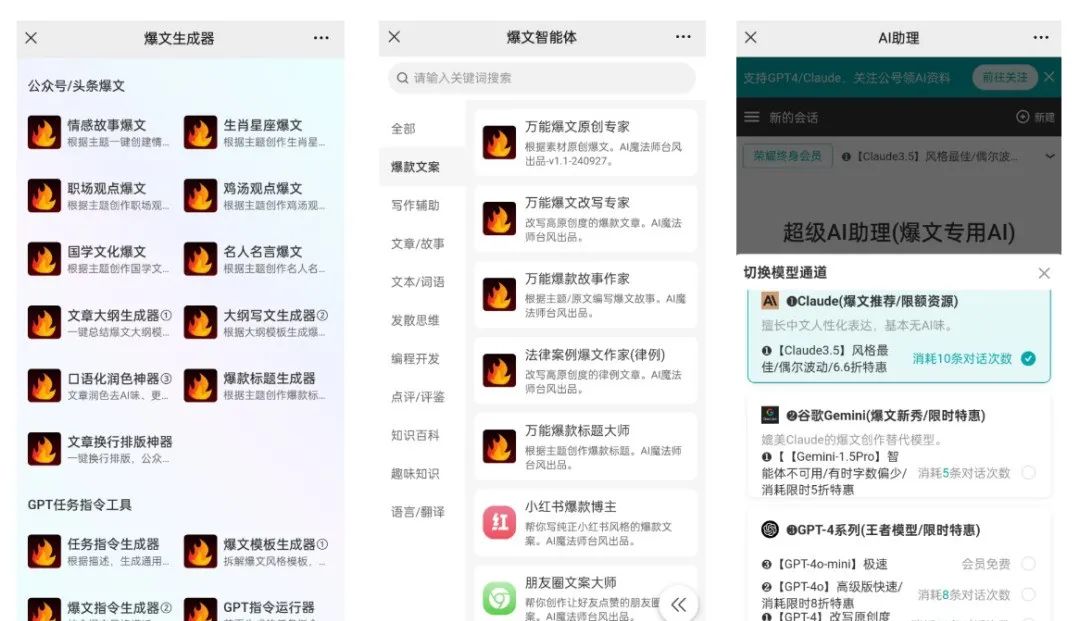Close the 爆文生成器 page
The image size is (1080, 621).
pos(31,38)
